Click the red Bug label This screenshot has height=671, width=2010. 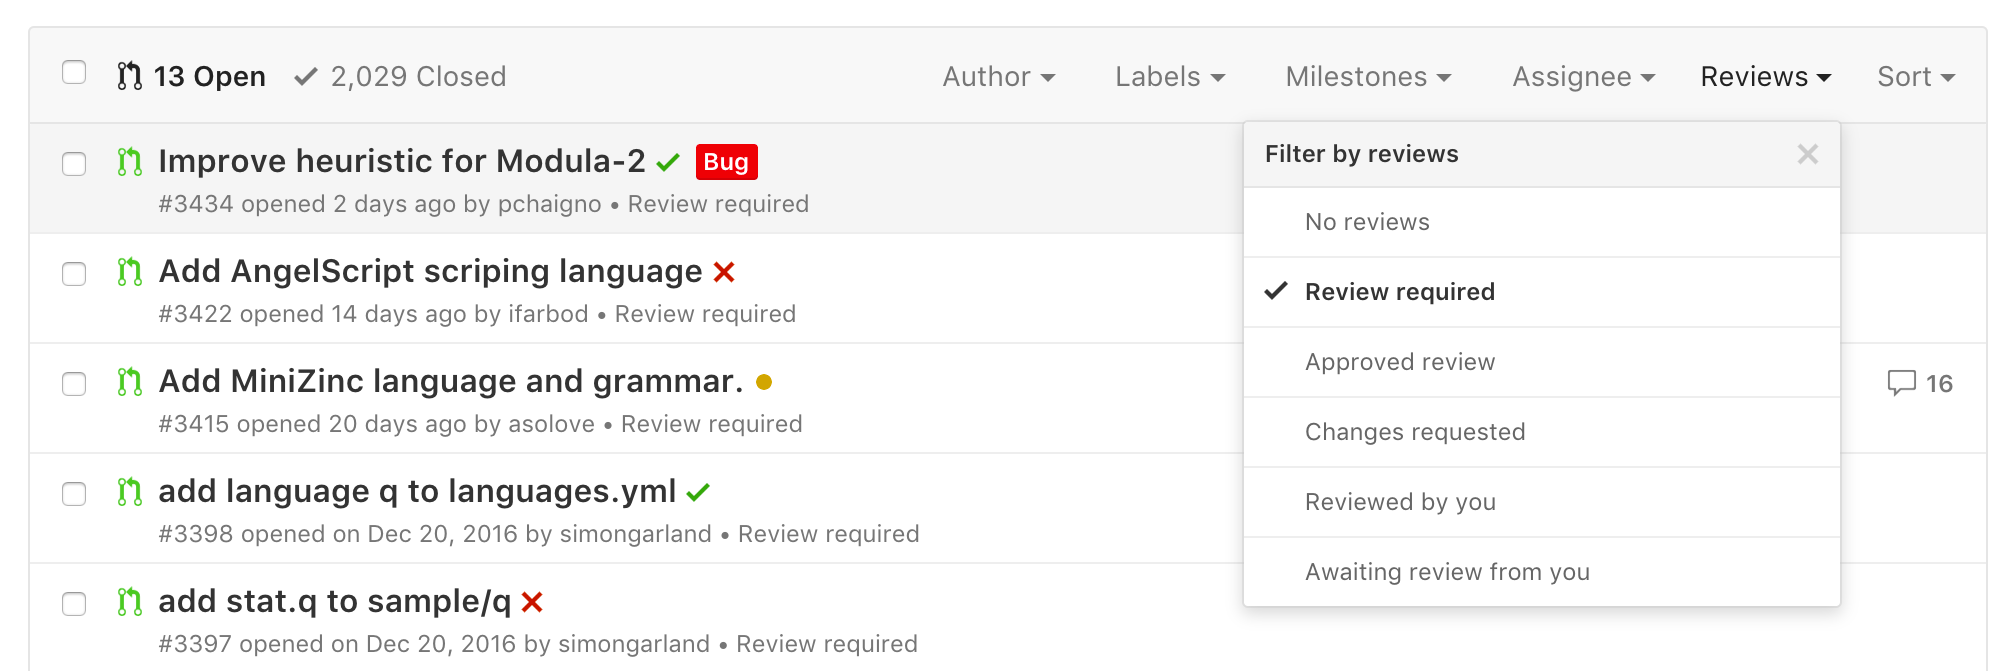point(726,162)
